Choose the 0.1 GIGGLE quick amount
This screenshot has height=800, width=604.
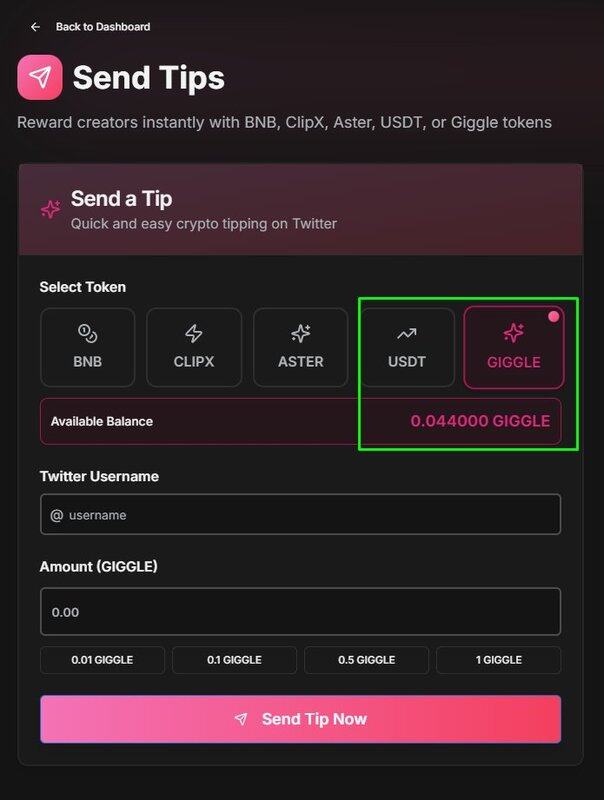click(234, 660)
